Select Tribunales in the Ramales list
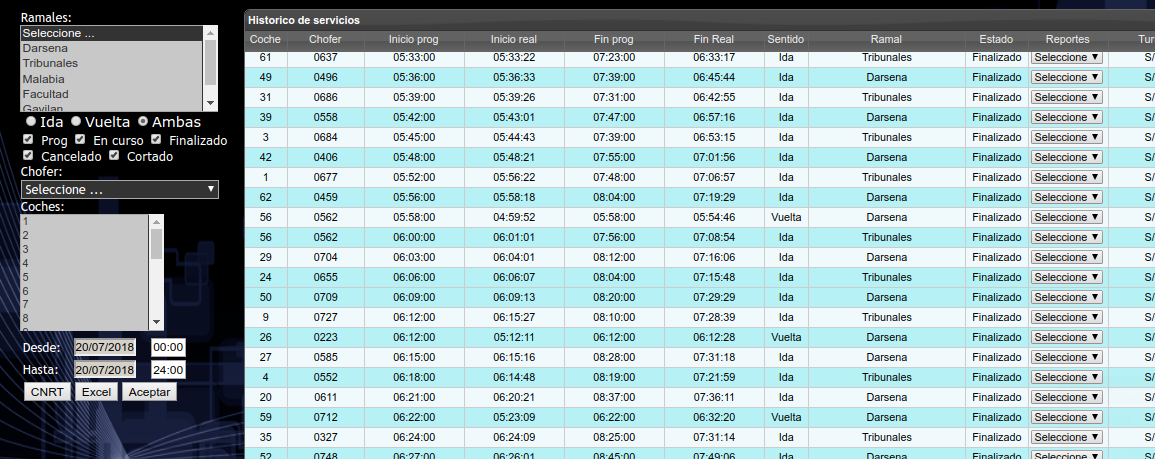Image resolution: width=1155 pixels, height=459 pixels. pyautogui.click(x=50, y=63)
